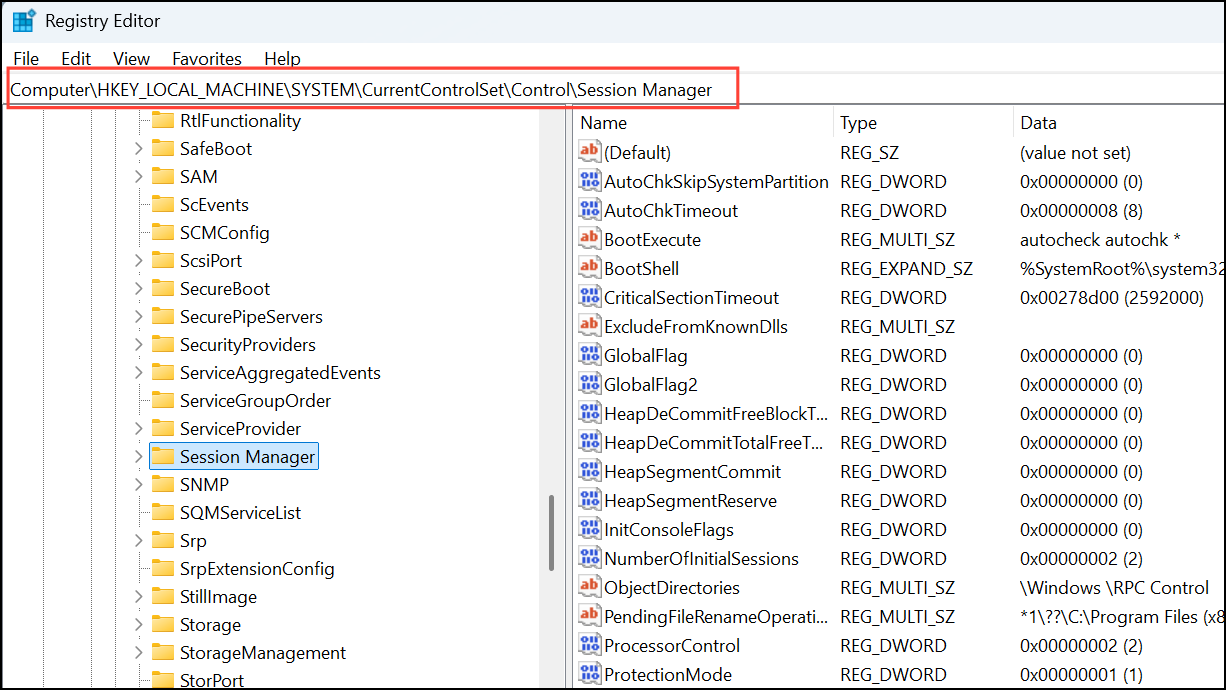Expand the SNMP key
Viewport: 1226px width, 690px height.
coord(138,485)
